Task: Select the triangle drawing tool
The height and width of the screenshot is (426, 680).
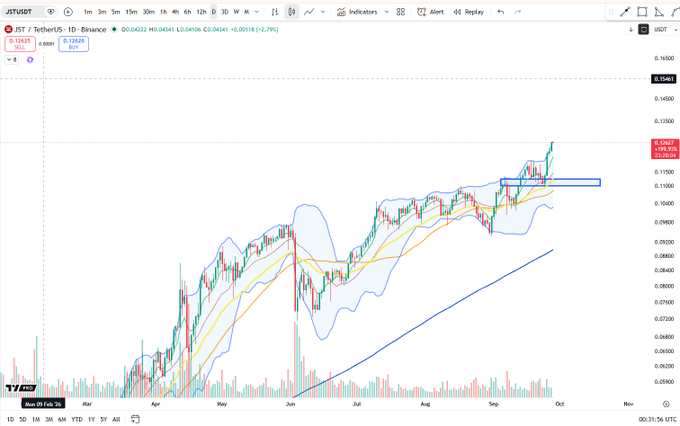Action: pos(659,12)
